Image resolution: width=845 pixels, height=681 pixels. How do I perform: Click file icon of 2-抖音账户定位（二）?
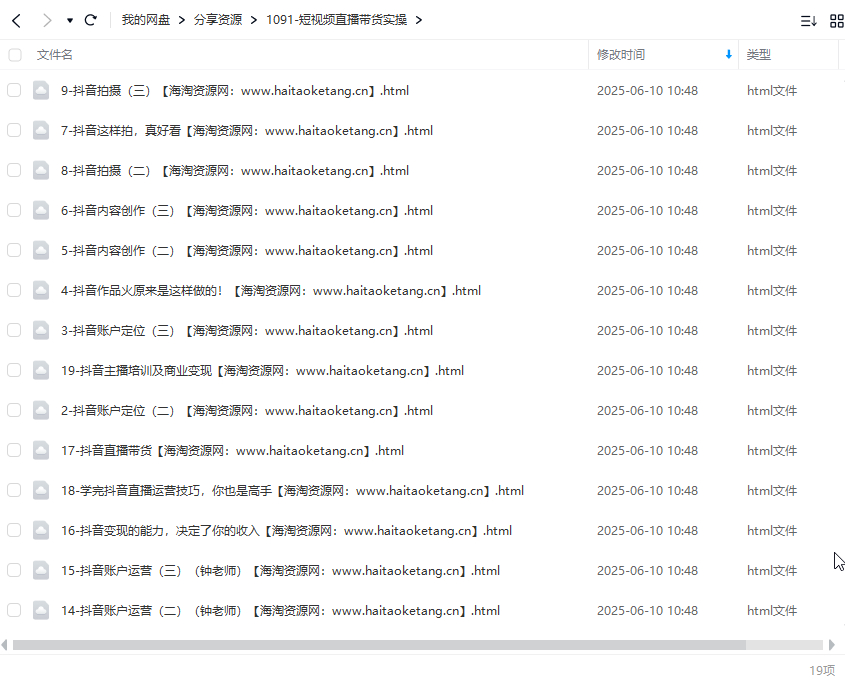[x=41, y=411]
